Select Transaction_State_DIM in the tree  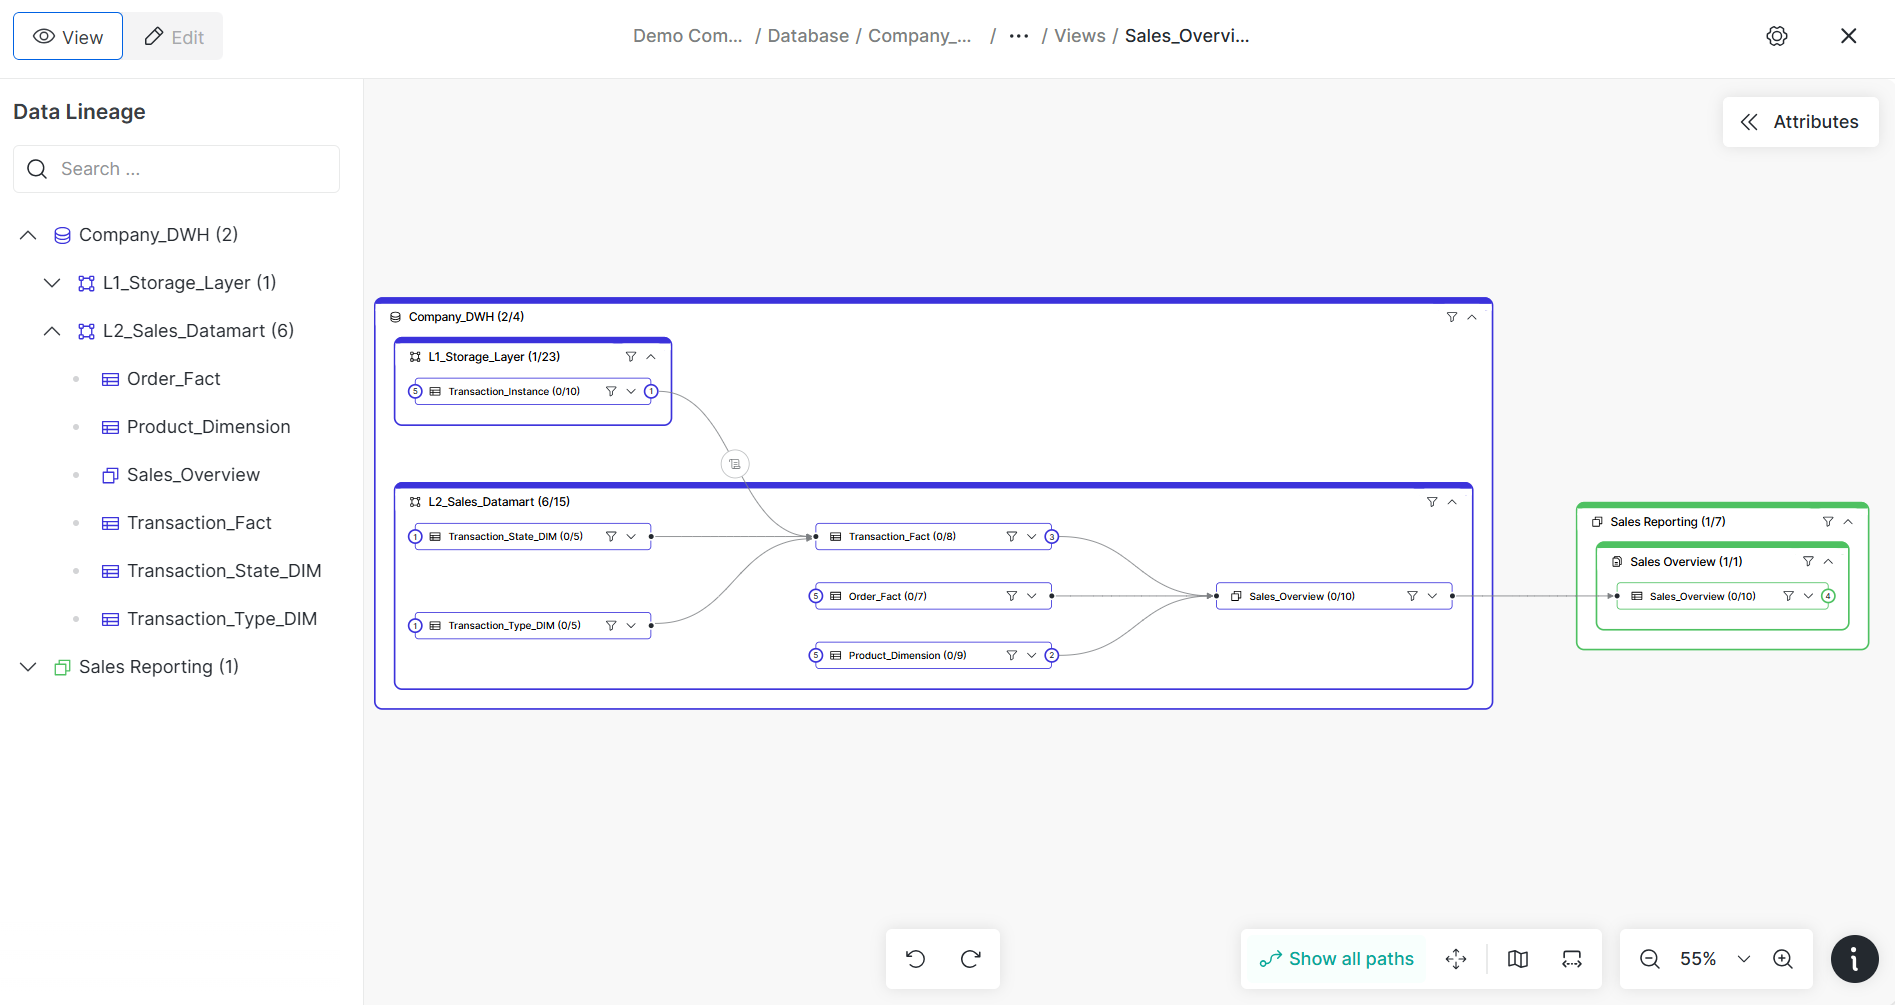coord(224,571)
